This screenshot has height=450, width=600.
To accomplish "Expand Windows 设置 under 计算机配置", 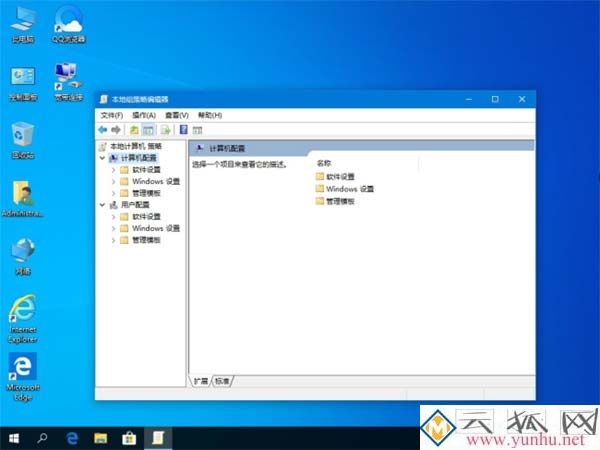I will click(113, 181).
